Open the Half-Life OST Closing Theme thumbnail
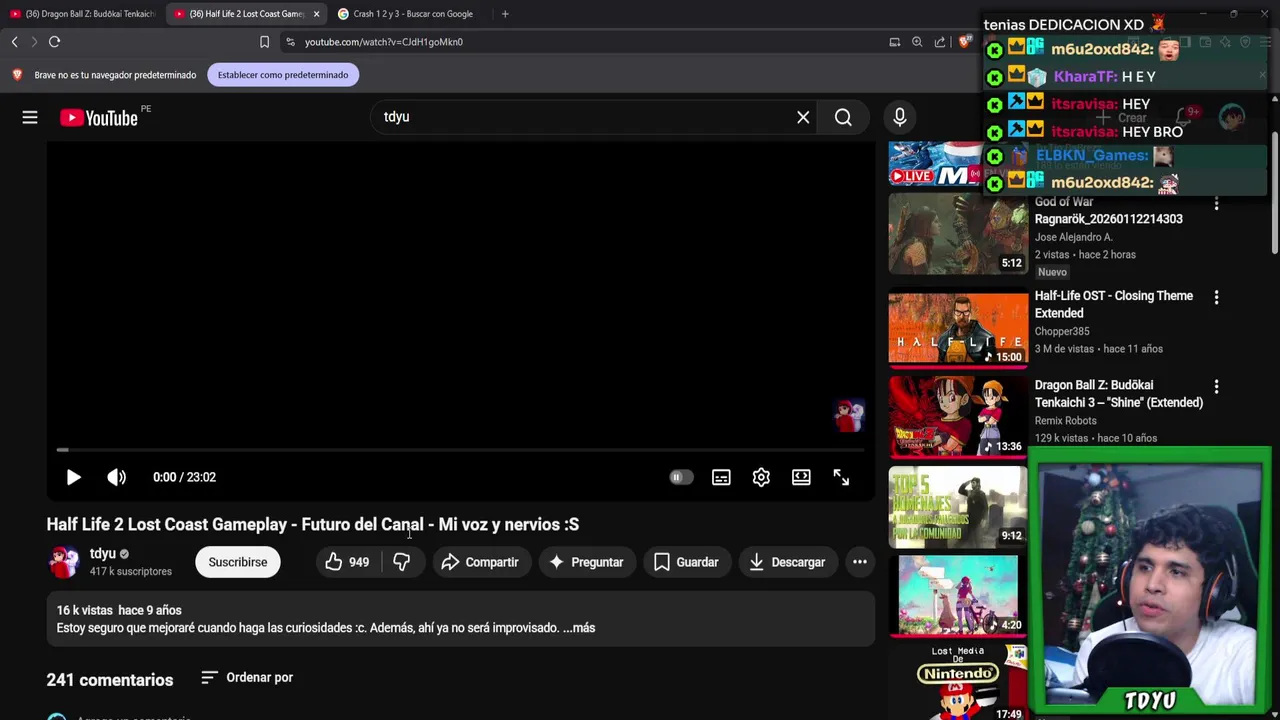 click(x=958, y=329)
